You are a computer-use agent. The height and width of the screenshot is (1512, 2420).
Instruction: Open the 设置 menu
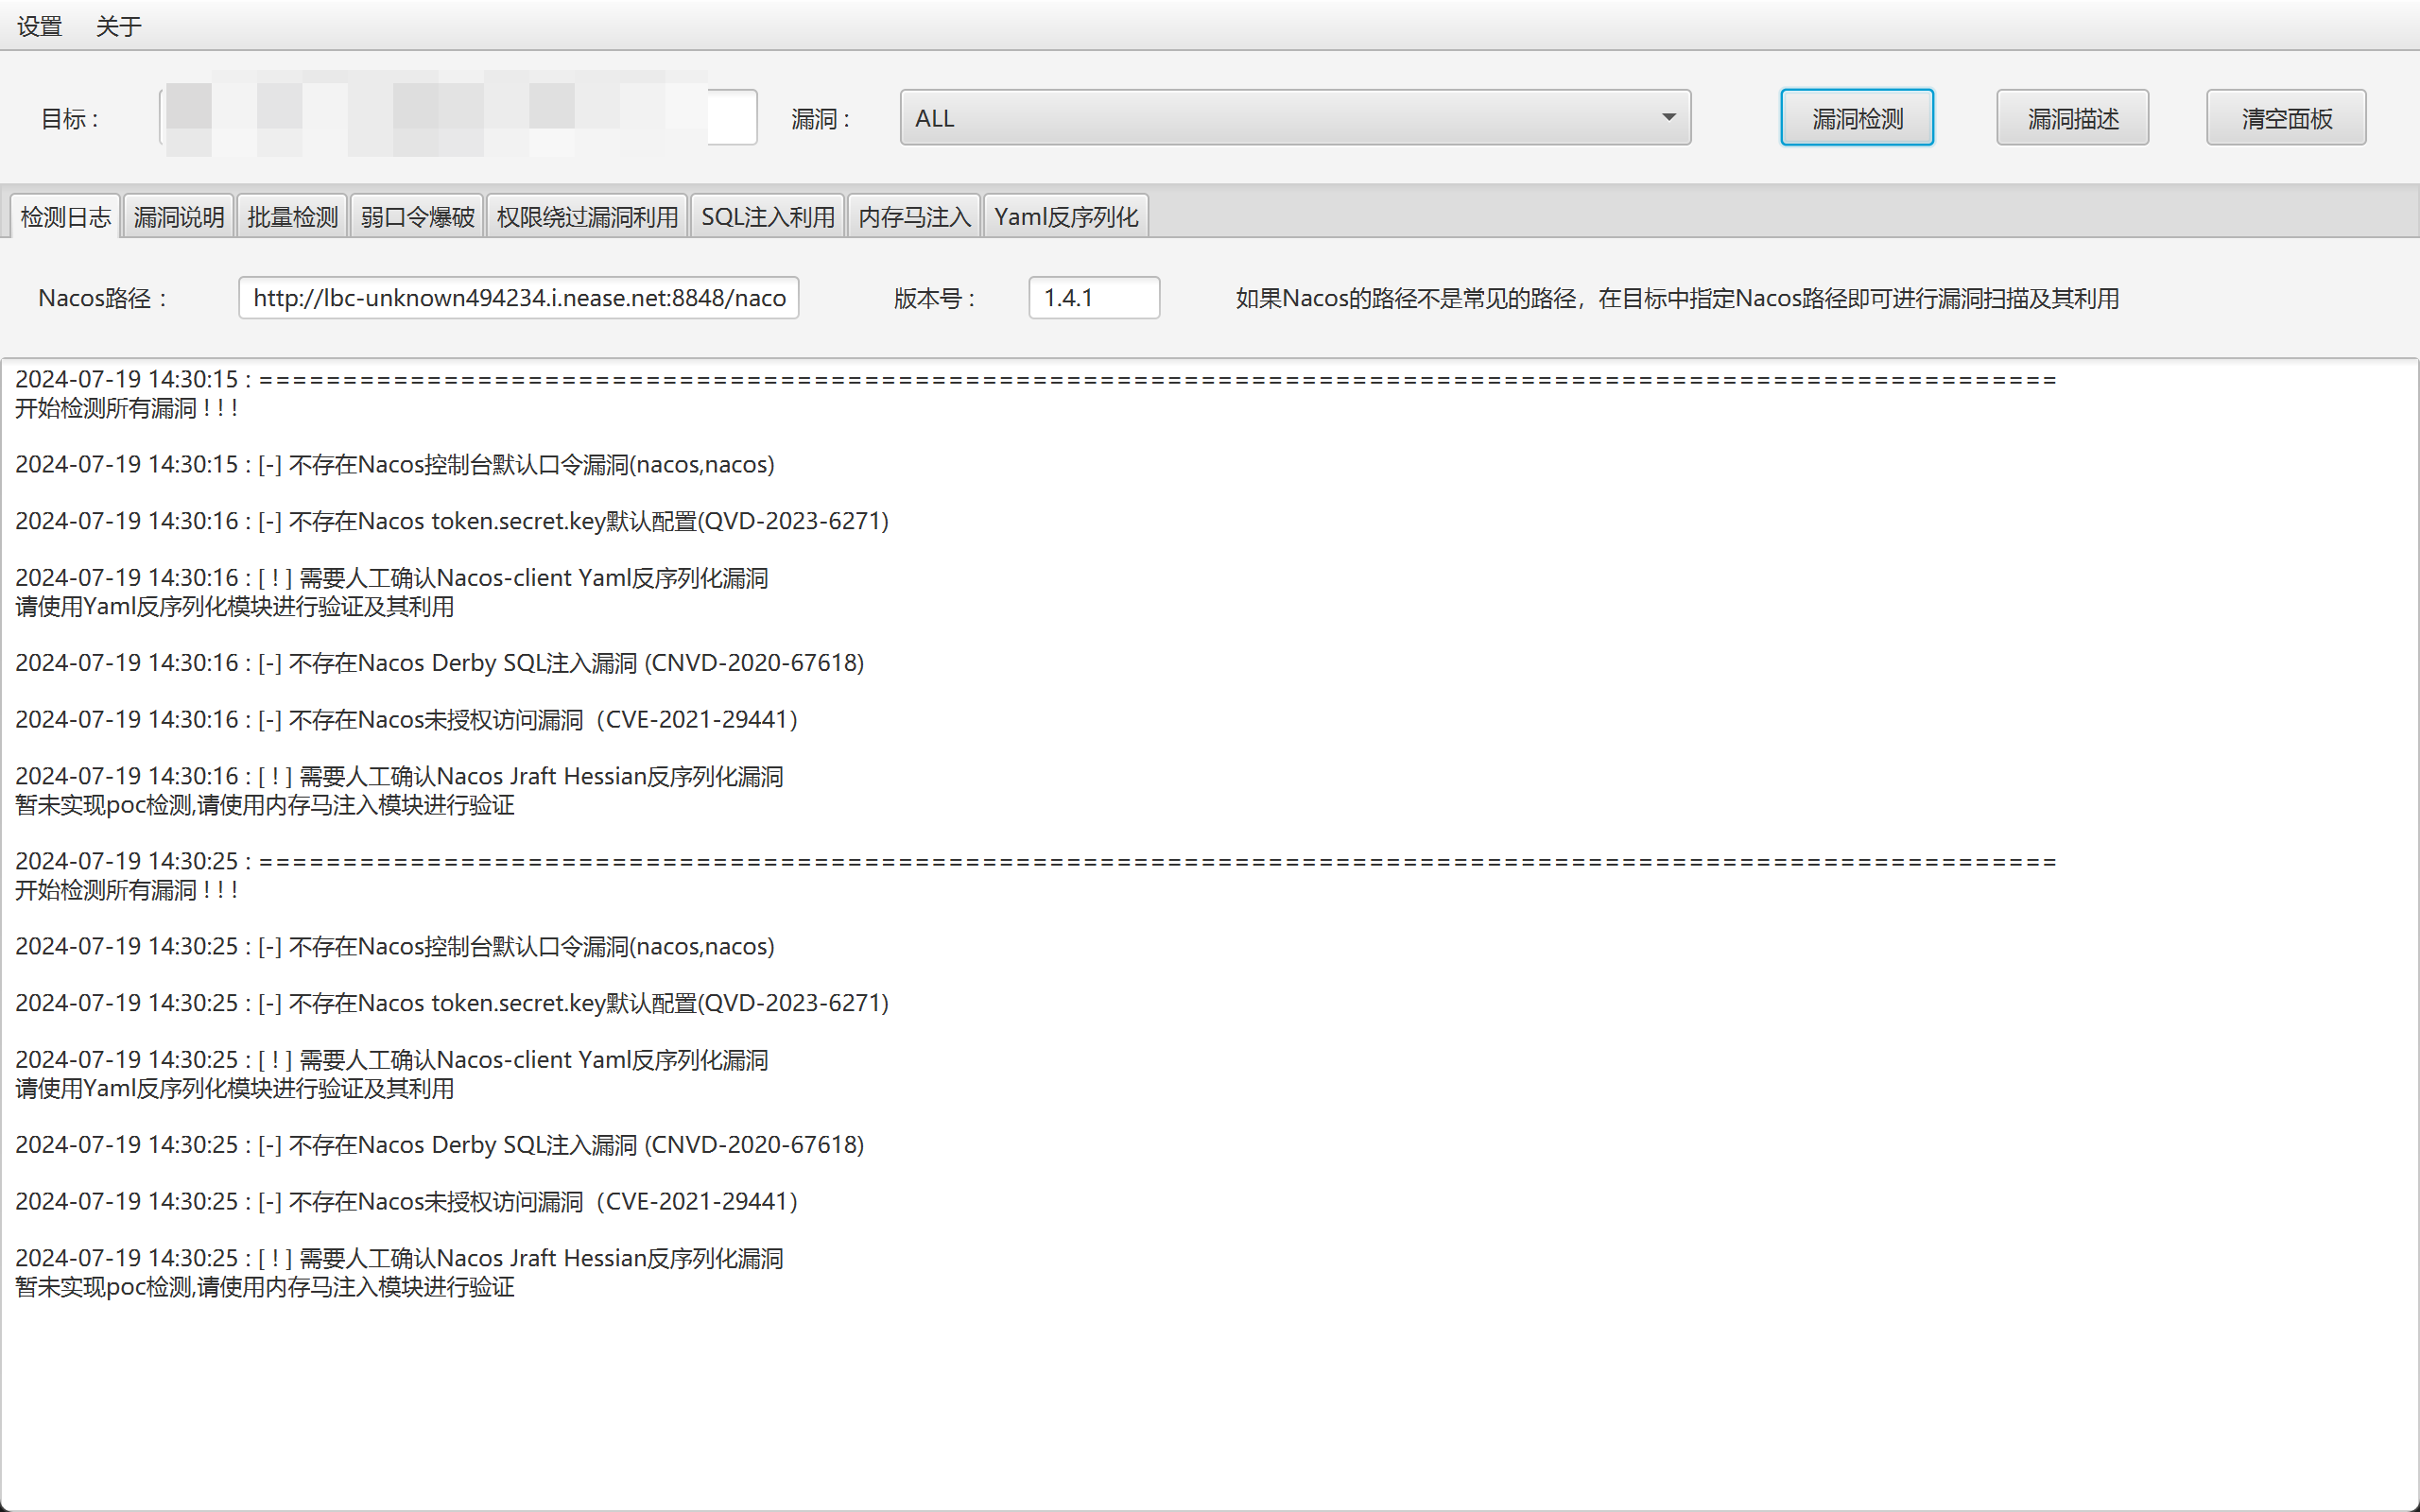pyautogui.click(x=40, y=26)
